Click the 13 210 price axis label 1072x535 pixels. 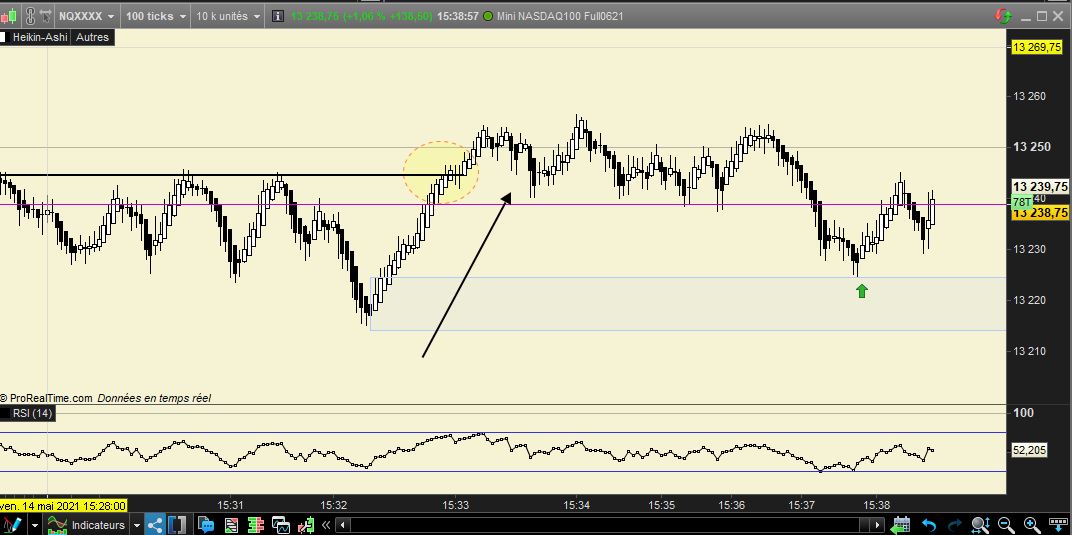[1032, 351]
